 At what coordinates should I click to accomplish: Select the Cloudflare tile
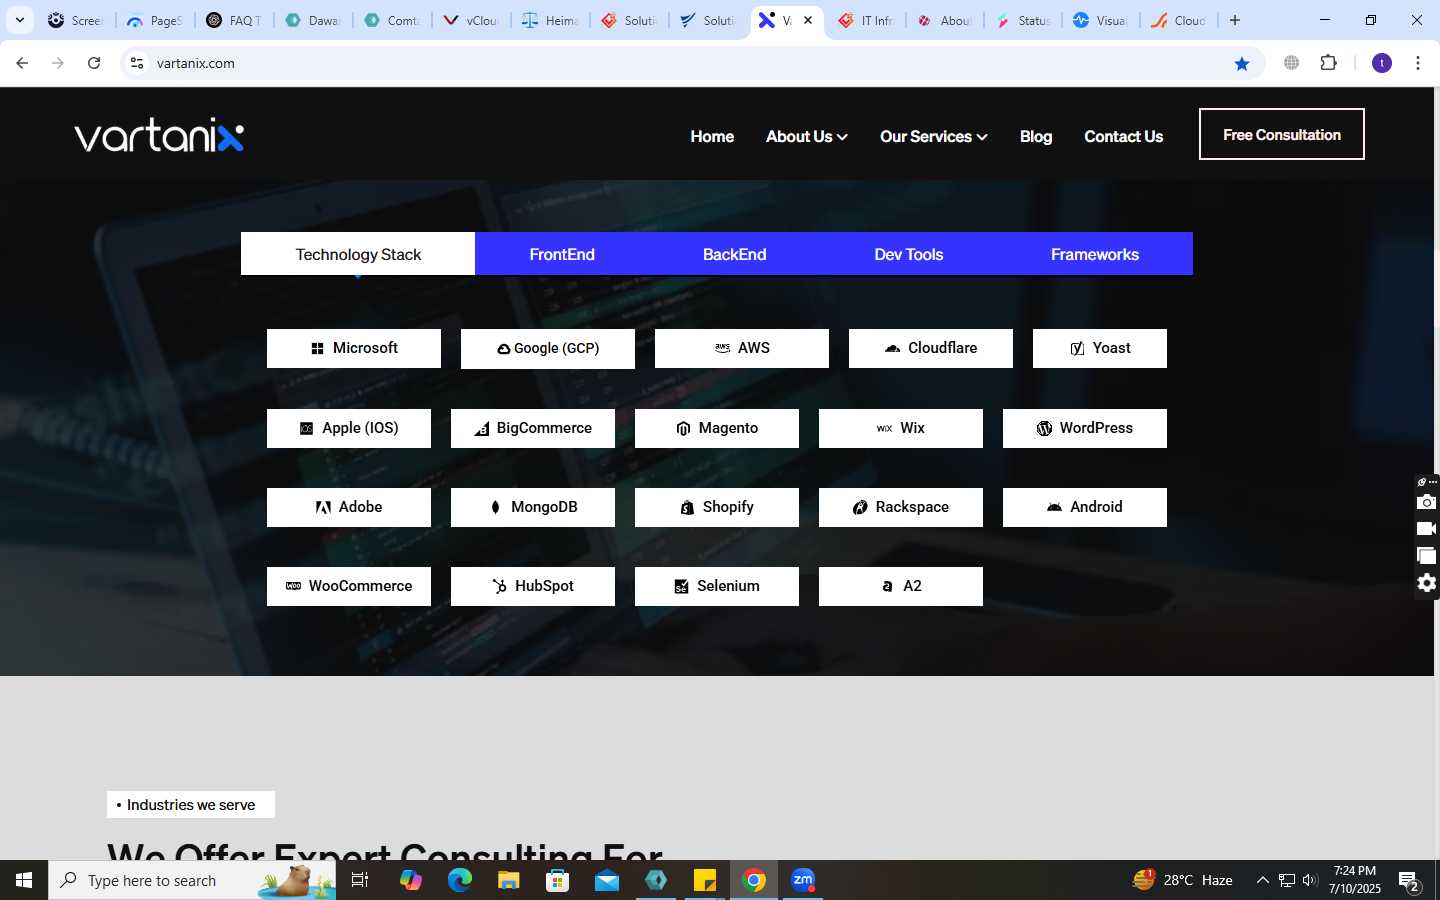(x=931, y=348)
